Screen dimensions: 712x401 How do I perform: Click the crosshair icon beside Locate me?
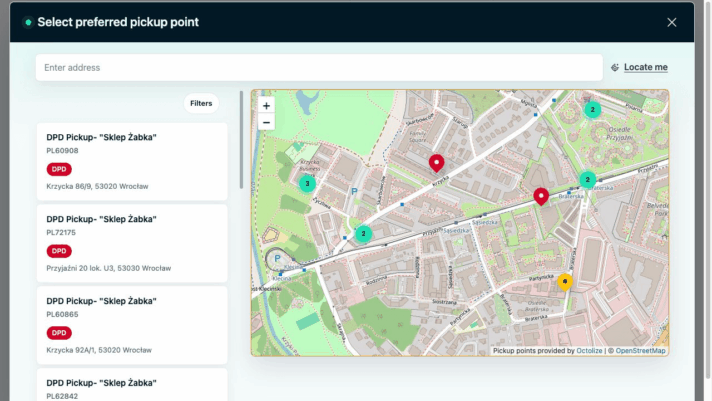pos(615,68)
